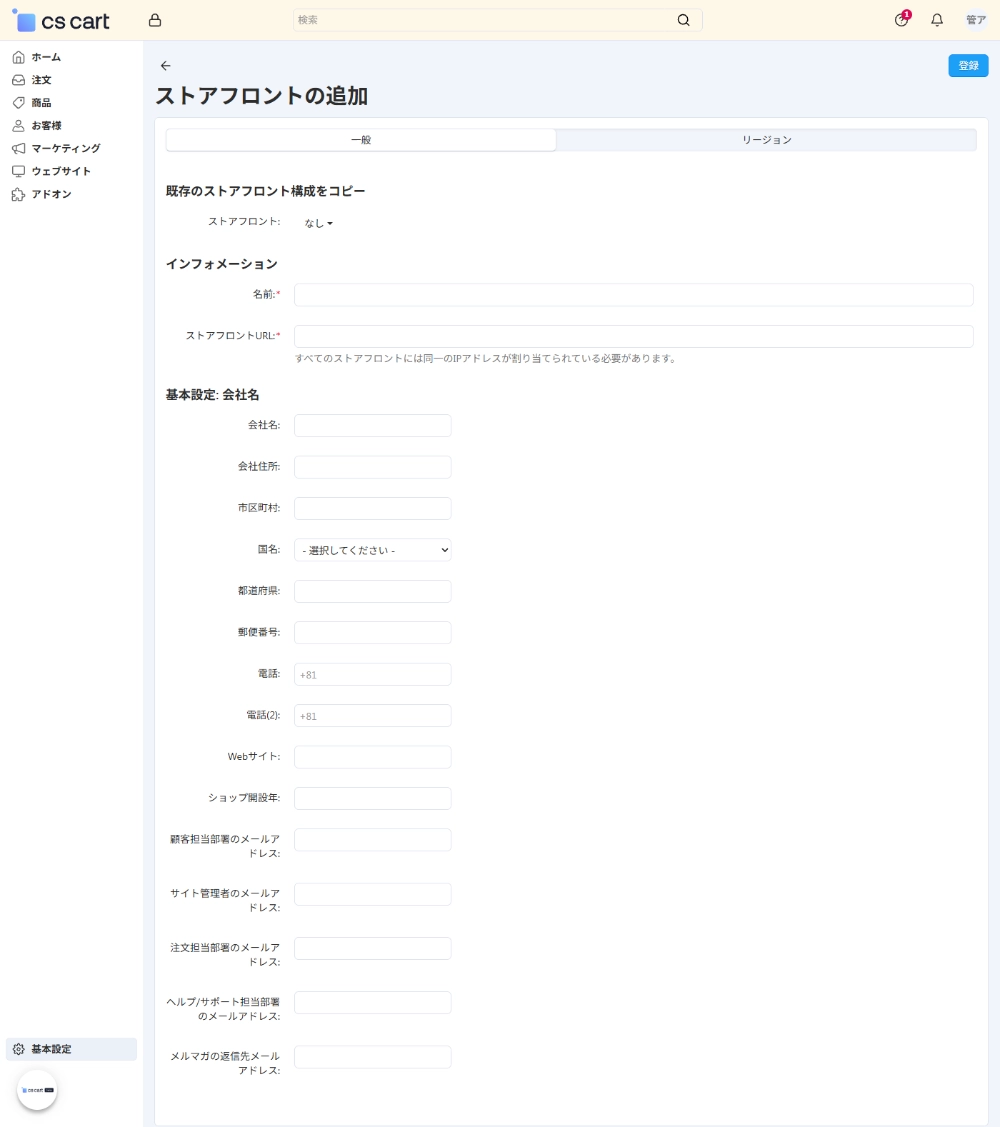Focus the ストアフロントURL field
Viewport: 1000px width, 1127px height.
pos(633,336)
